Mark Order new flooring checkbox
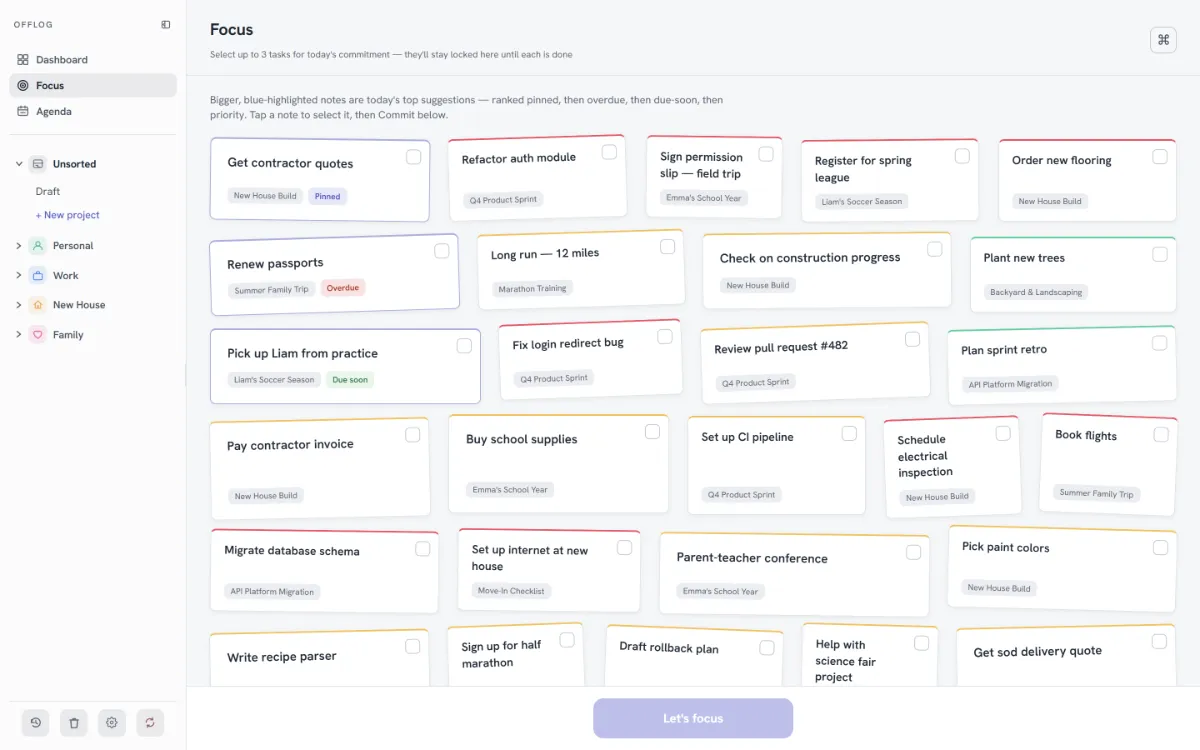Image resolution: width=1200 pixels, height=750 pixels. coord(1160,157)
